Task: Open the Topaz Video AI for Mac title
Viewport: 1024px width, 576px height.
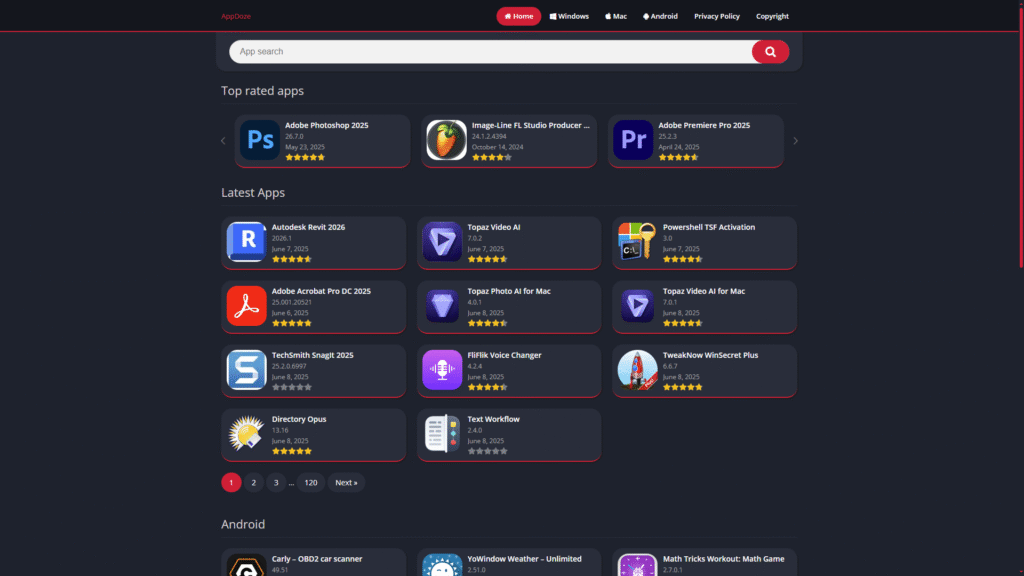Action: coord(704,291)
